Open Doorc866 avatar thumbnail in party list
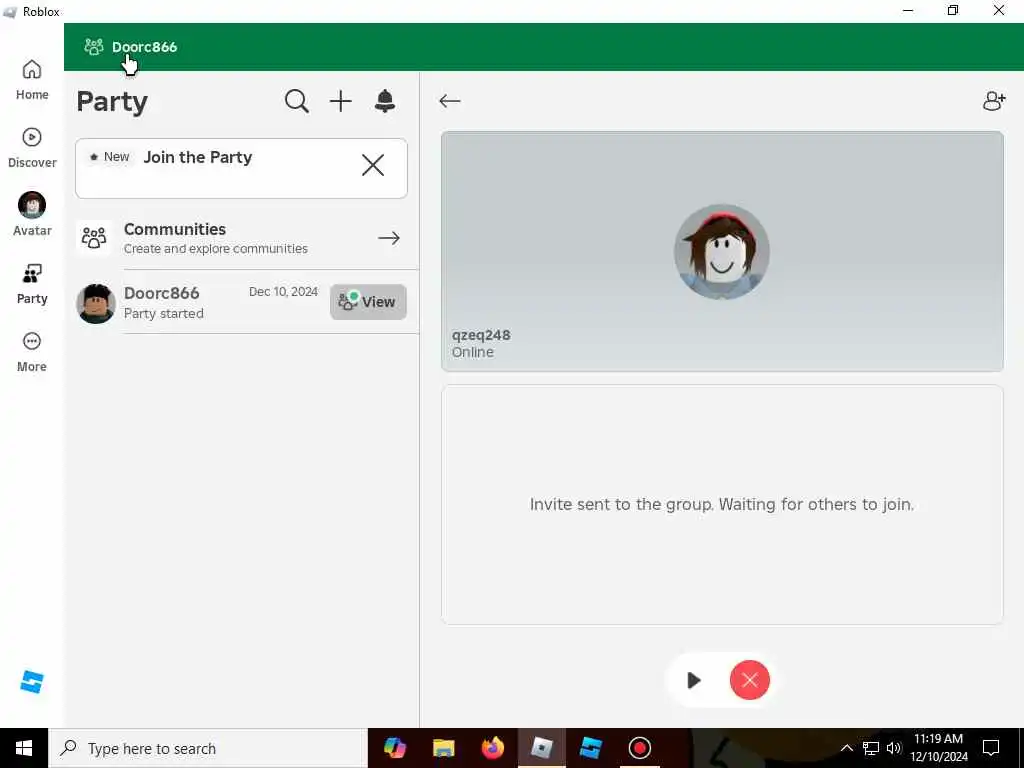The height and width of the screenshot is (768, 1024). tap(96, 304)
